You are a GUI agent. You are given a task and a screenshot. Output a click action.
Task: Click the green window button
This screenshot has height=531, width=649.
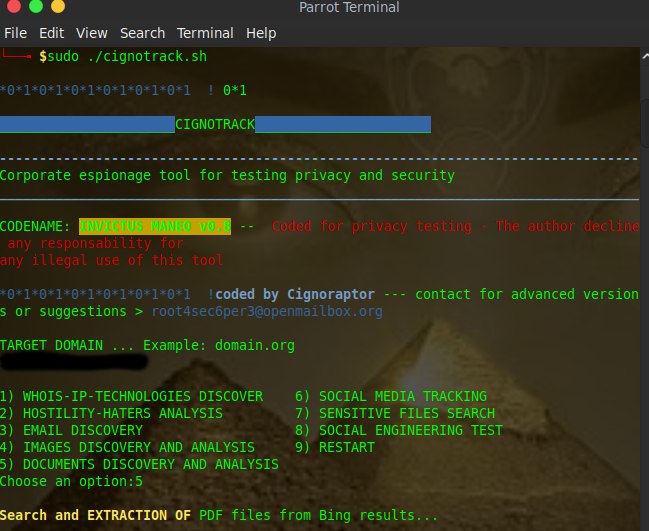(36, 6)
